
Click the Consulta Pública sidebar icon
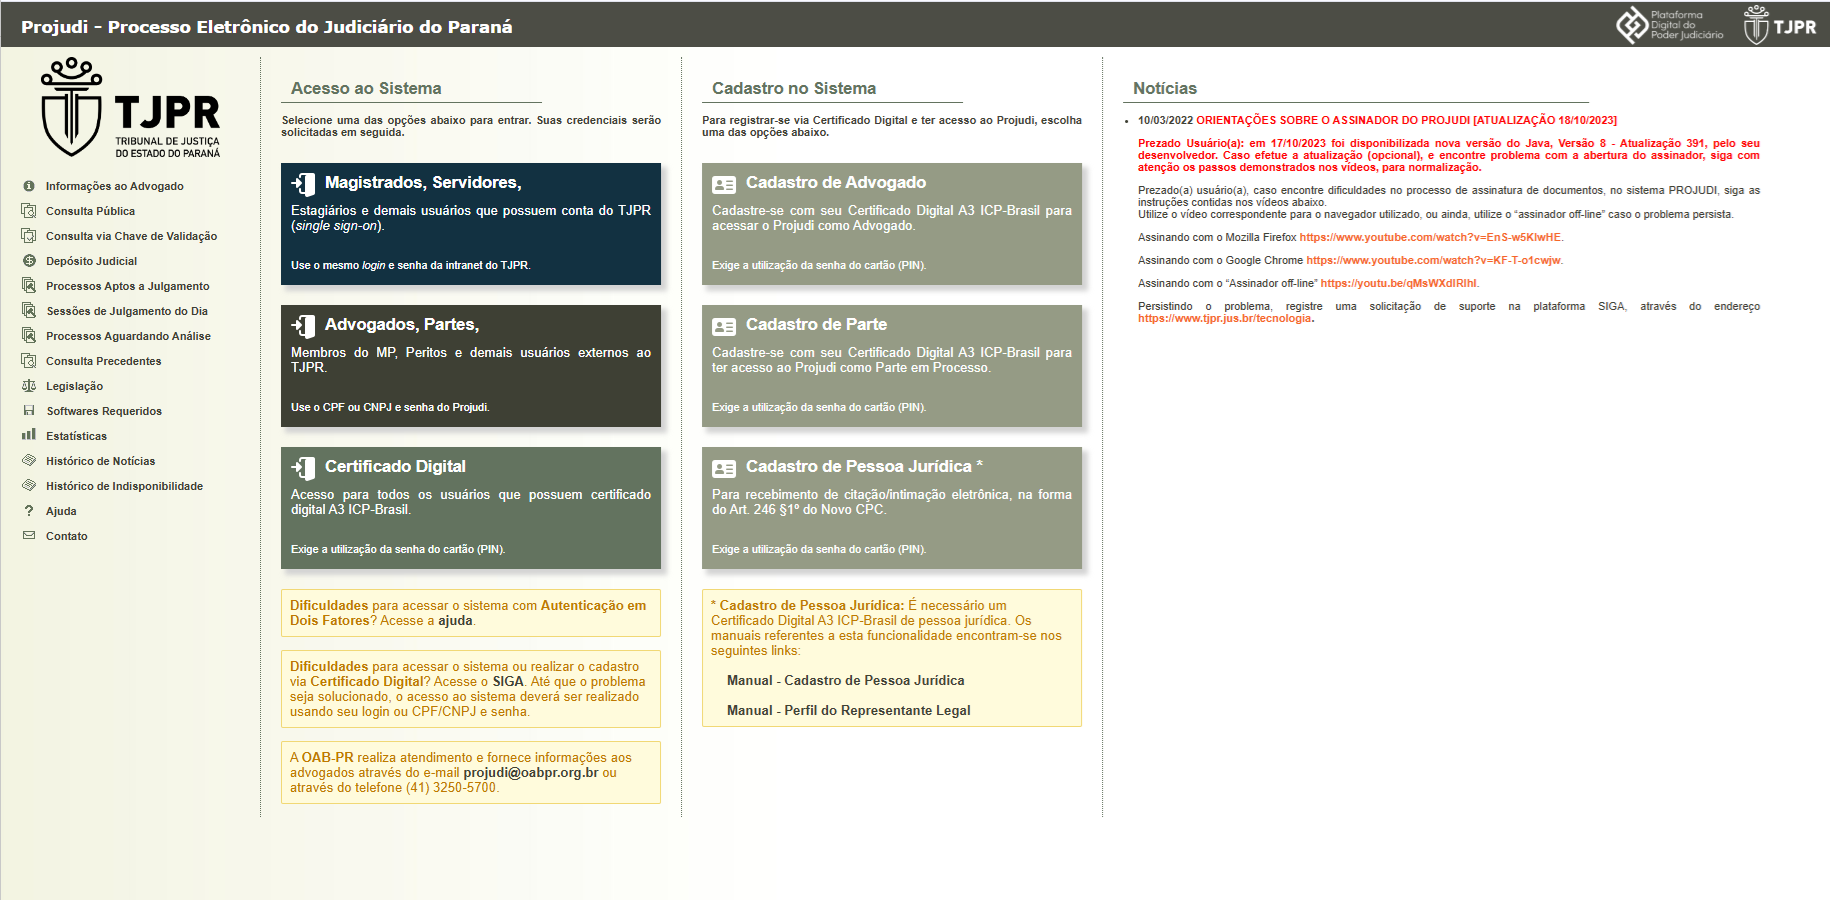(x=29, y=211)
